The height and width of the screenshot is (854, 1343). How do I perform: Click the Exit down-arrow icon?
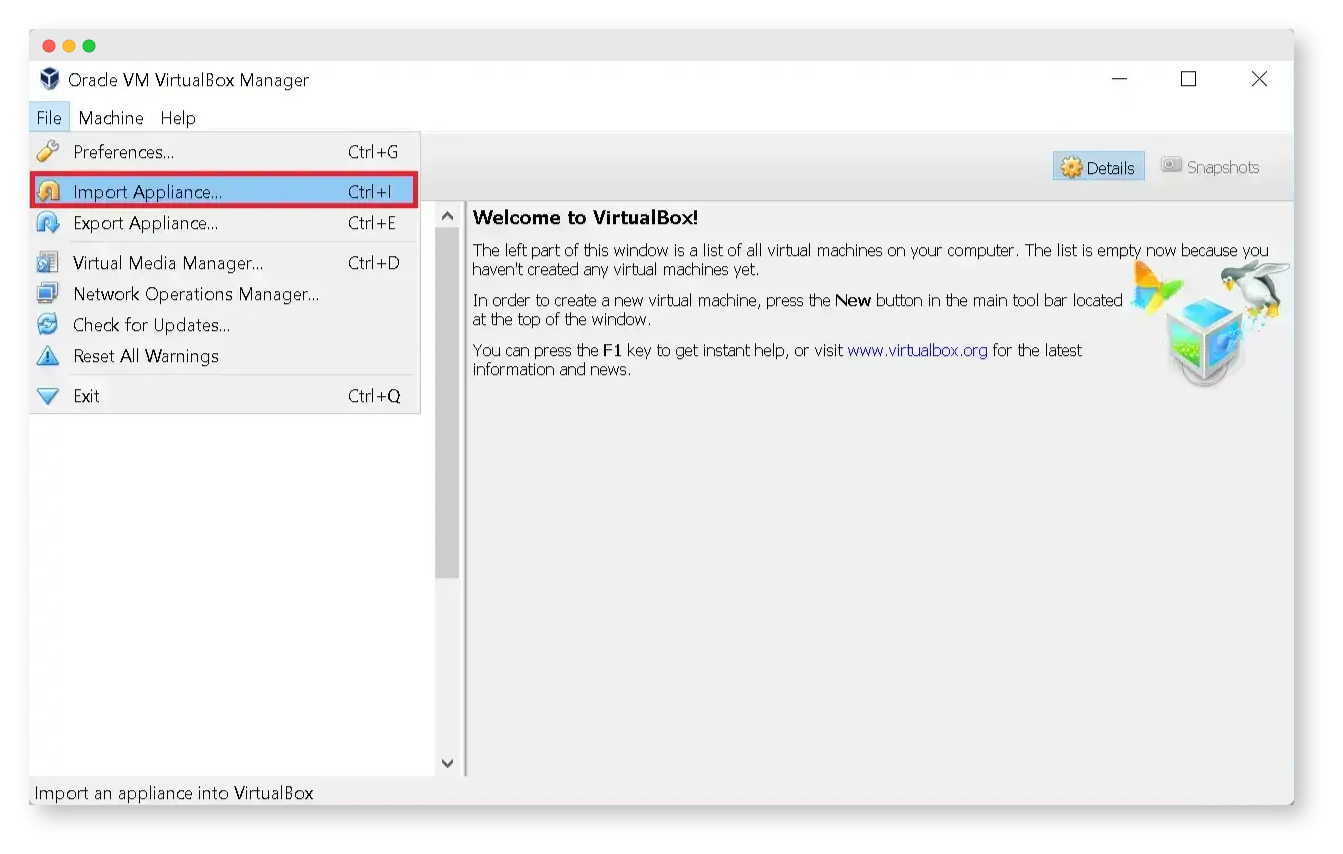coord(48,396)
